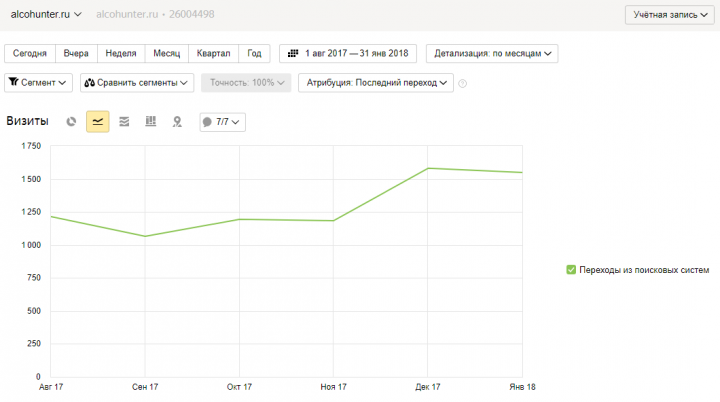This screenshot has height=402, width=720.
Task: Select the Вчера period tab
Action: tap(76, 53)
